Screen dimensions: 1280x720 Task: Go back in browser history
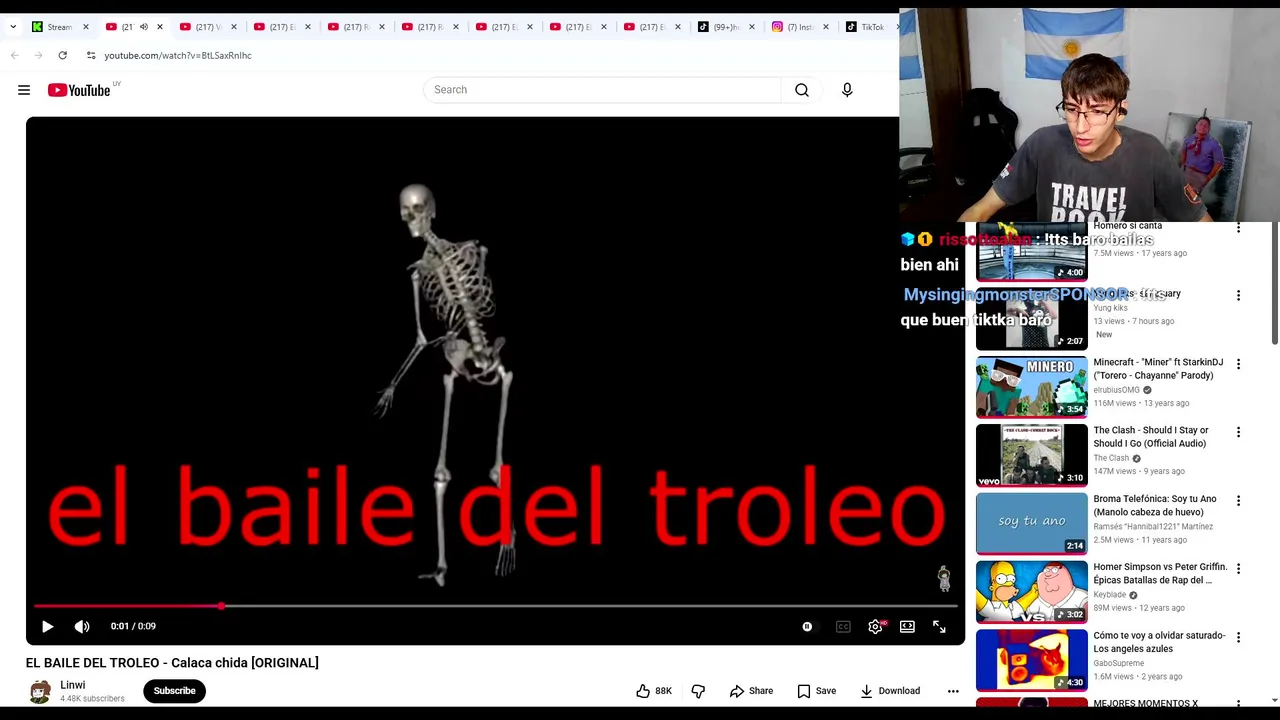tap(15, 55)
